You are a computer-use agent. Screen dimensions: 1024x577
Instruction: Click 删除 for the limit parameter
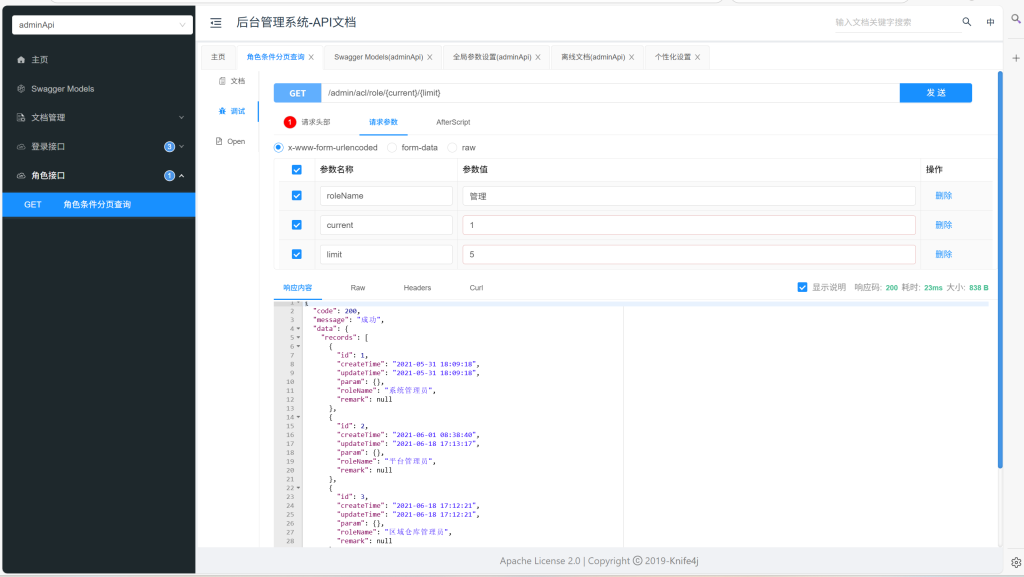[943, 254]
